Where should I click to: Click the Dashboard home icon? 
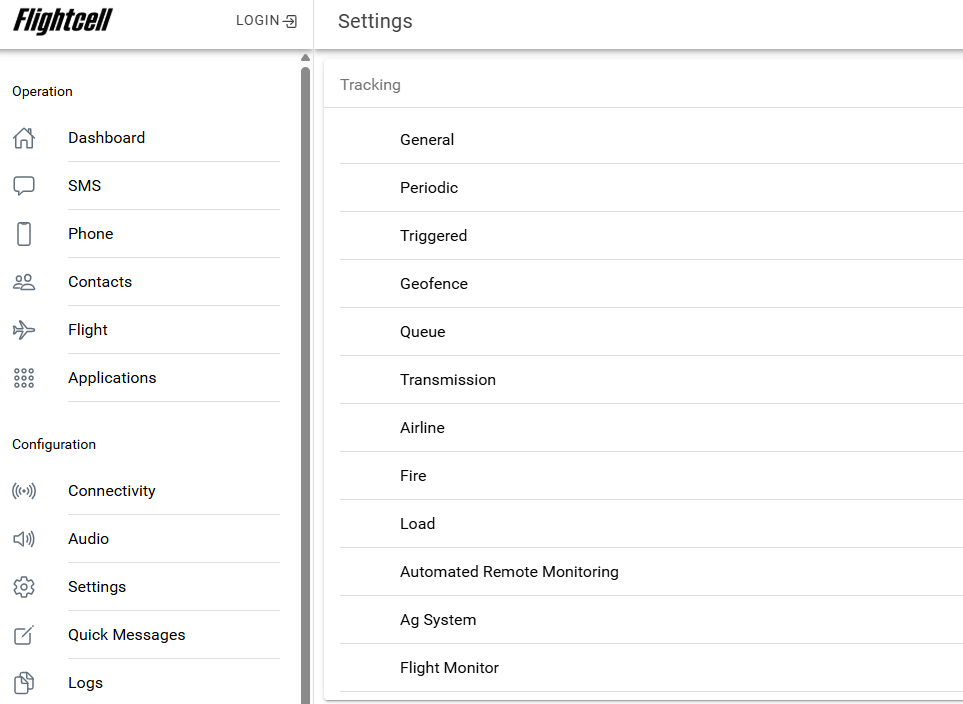coord(24,138)
